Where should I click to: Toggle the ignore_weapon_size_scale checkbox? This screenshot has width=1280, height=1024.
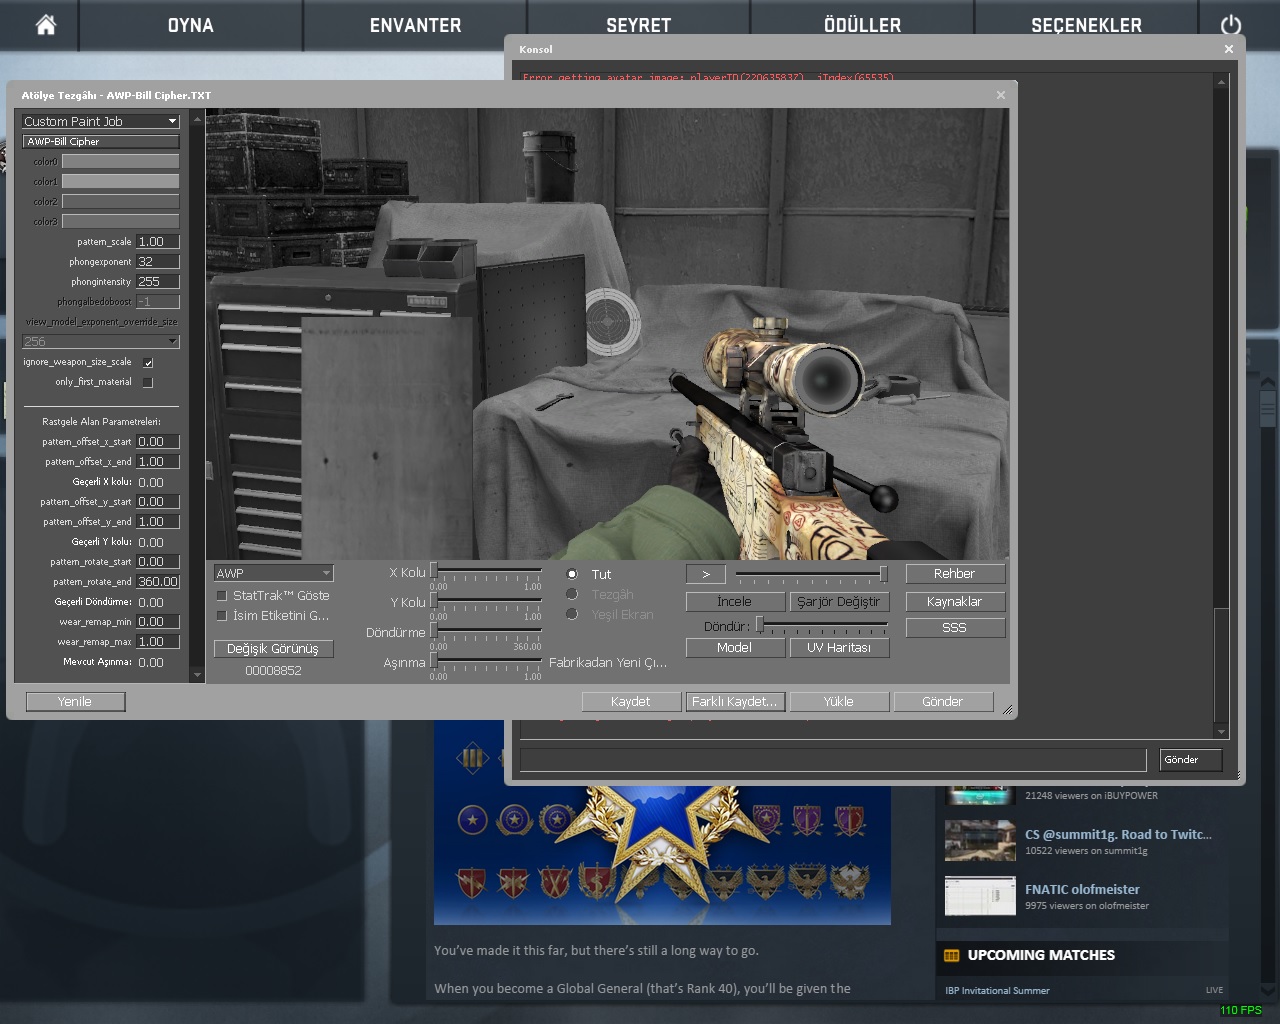148,362
